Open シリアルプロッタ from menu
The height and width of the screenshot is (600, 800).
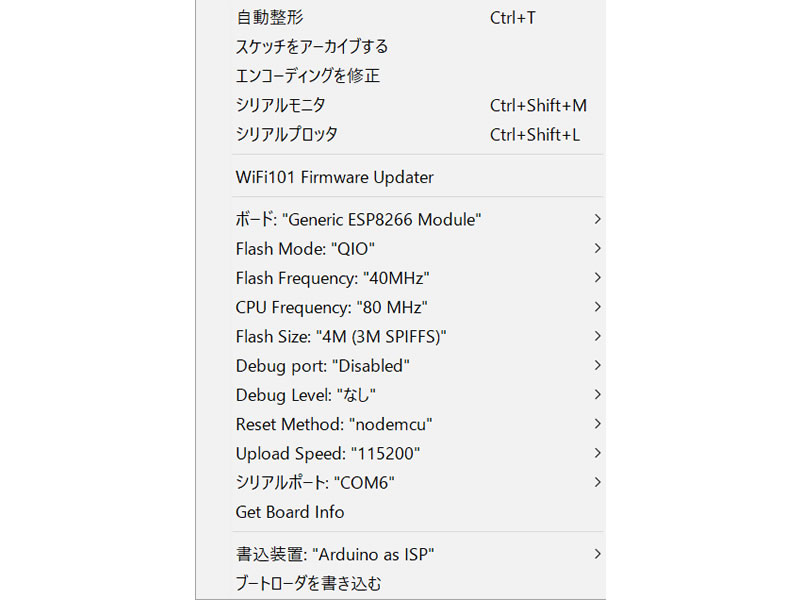coord(287,134)
